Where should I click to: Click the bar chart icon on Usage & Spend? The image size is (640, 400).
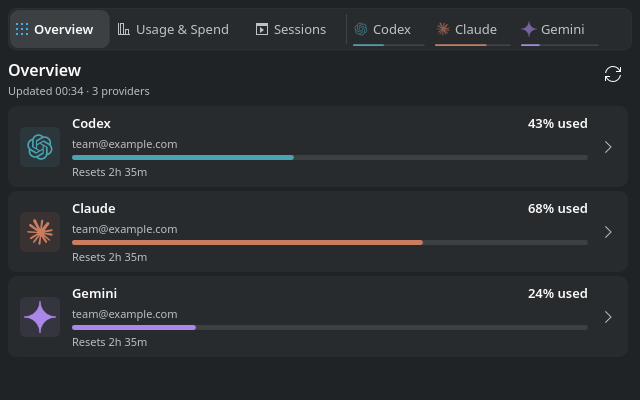(x=124, y=29)
